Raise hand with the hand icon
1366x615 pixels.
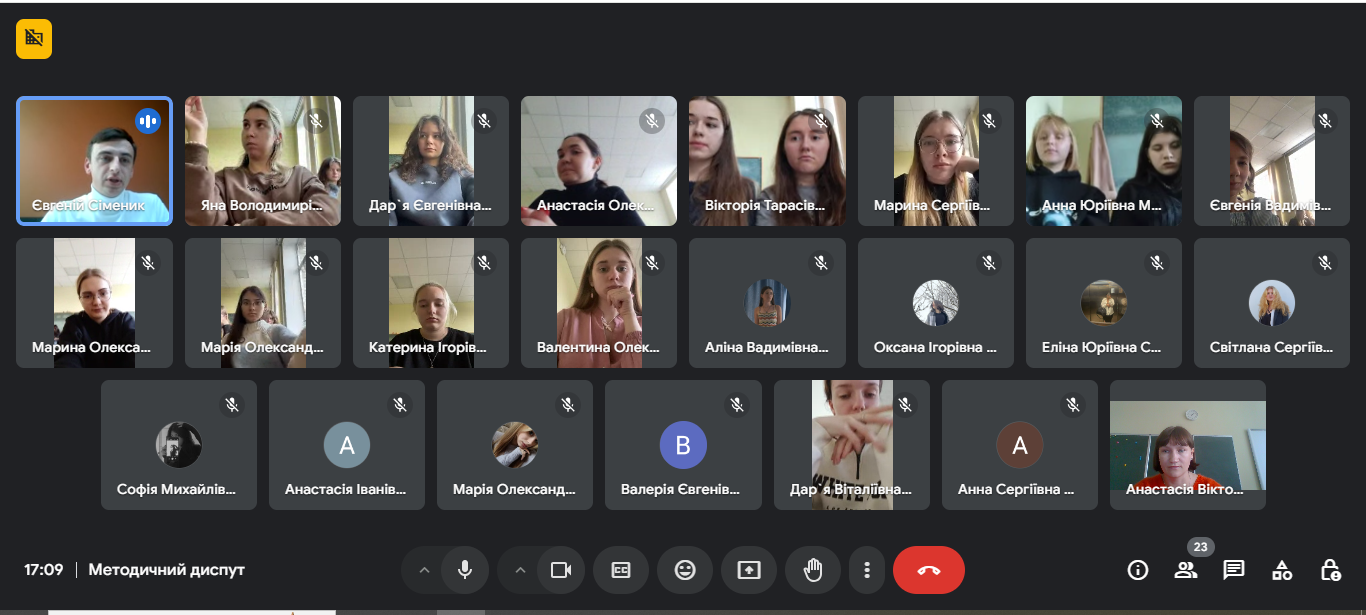pyautogui.click(x=813, y=570)
